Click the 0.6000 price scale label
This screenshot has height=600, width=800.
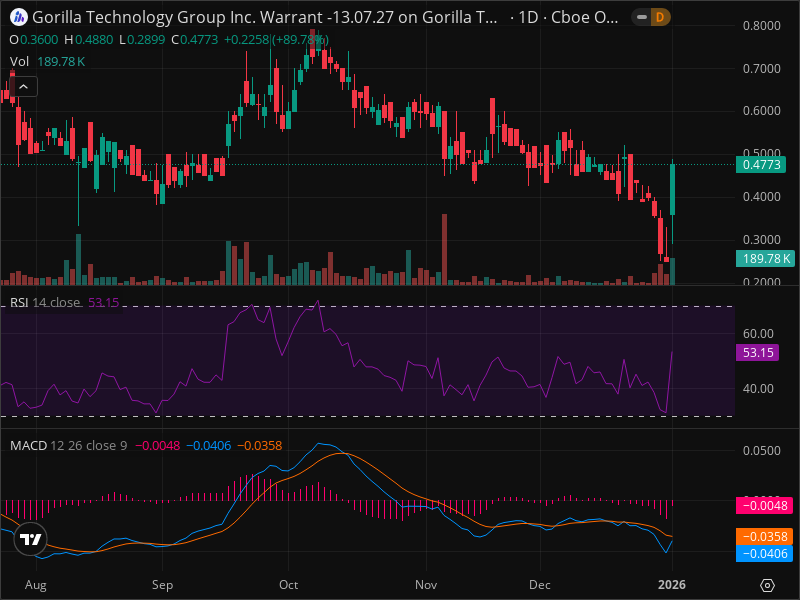tap(761, 111)
